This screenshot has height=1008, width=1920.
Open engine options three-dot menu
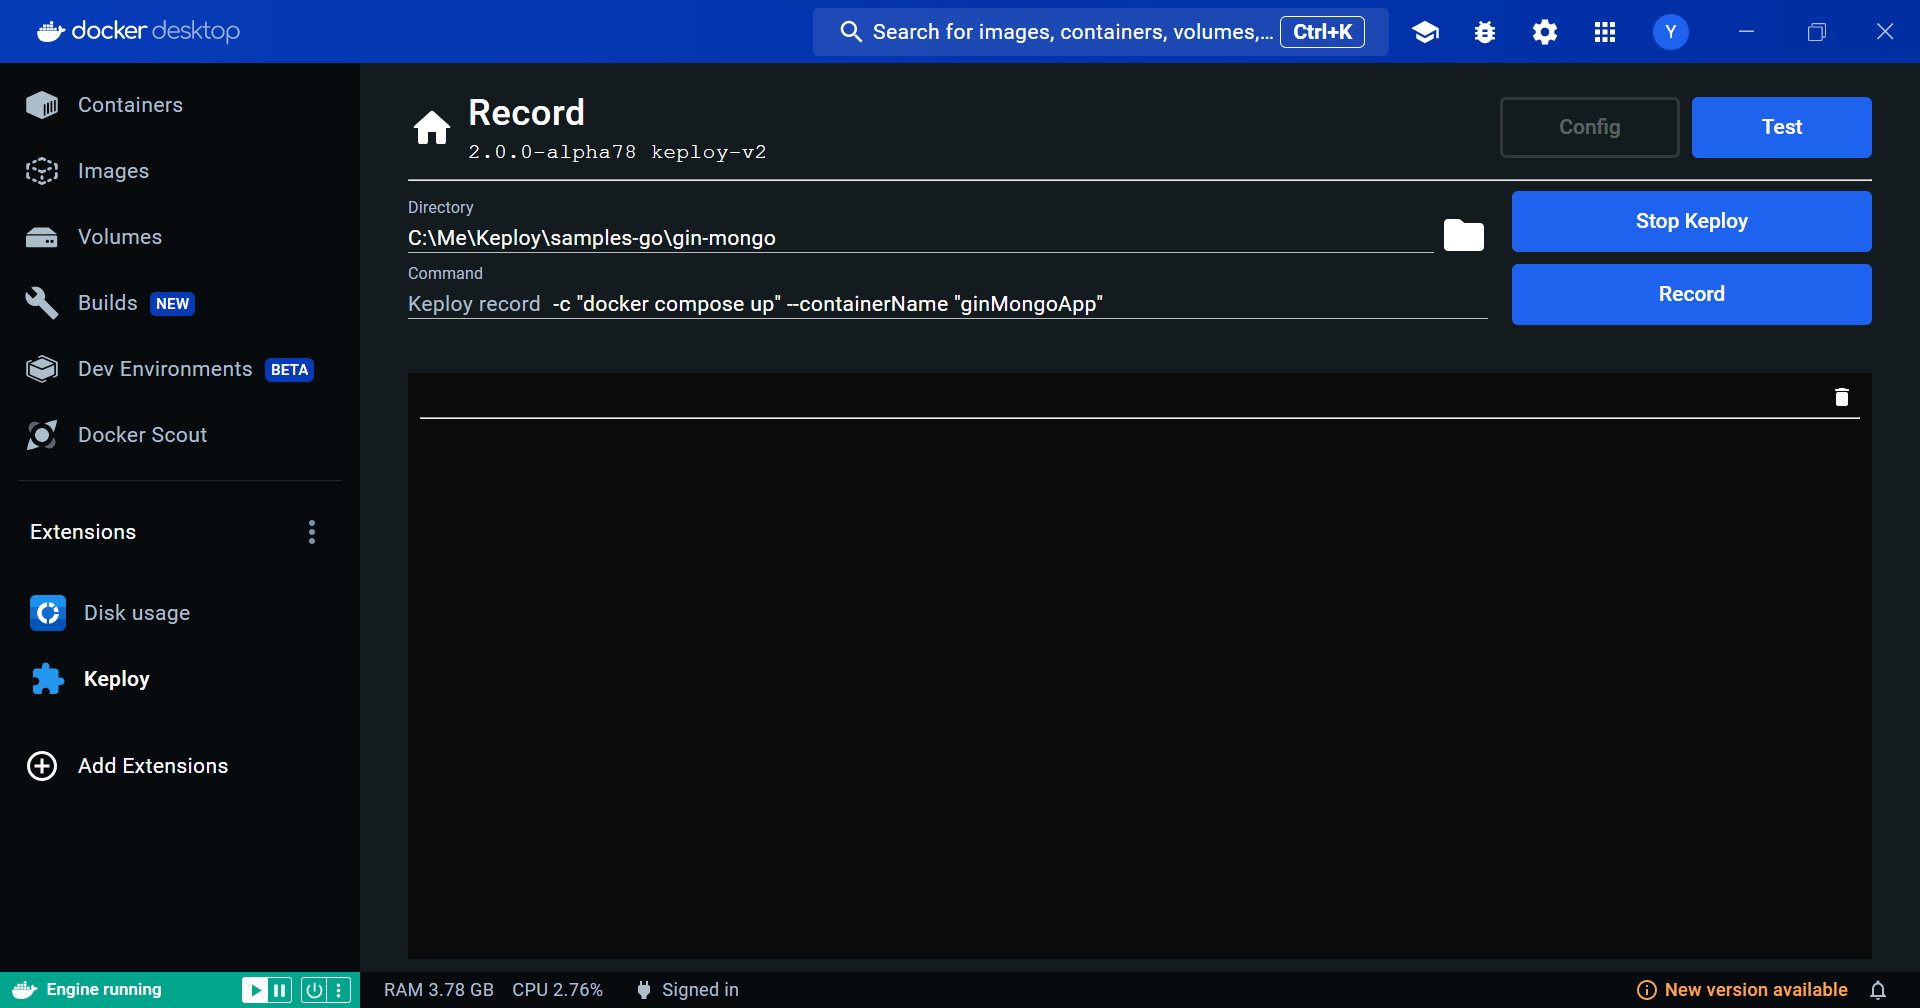tap(339, 990)
